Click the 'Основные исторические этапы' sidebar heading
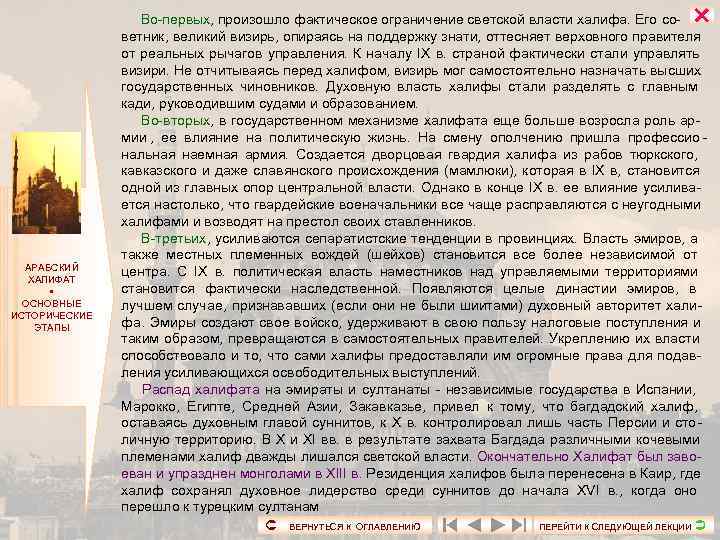720x540 pixels. (x=52, y=315)
